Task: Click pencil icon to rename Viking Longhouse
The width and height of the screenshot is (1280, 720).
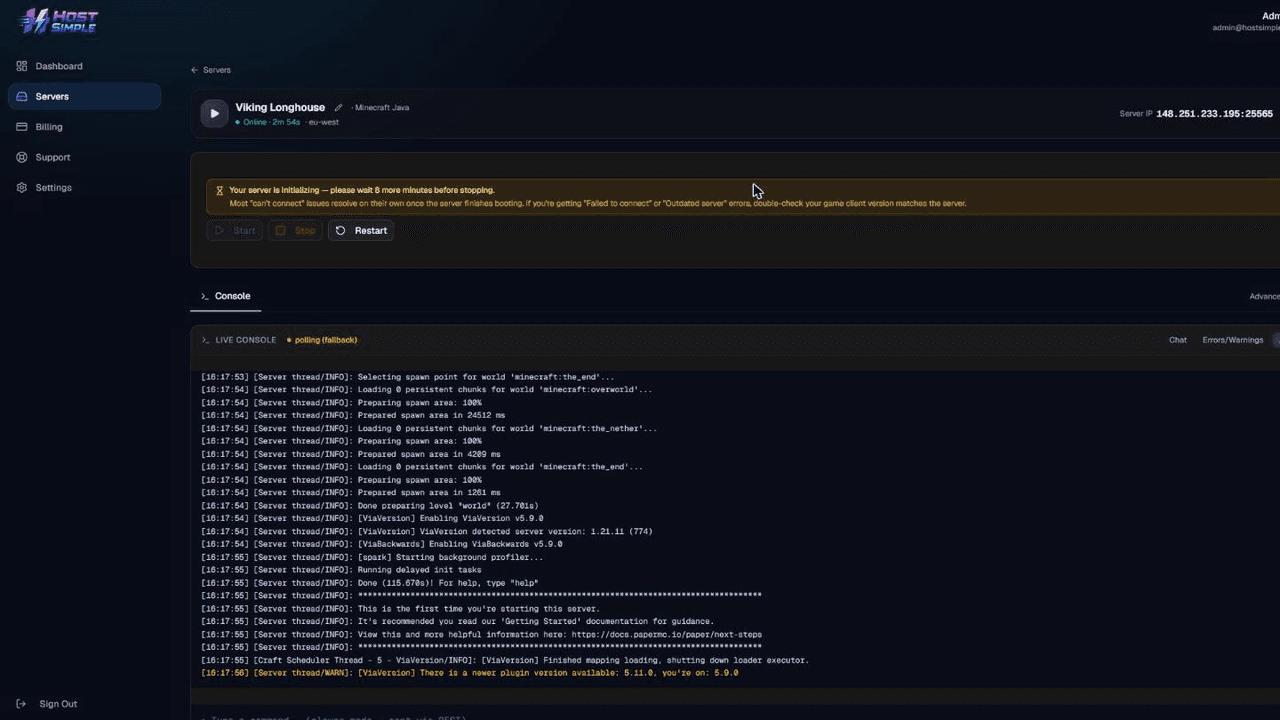Action: tap(338, 108)
